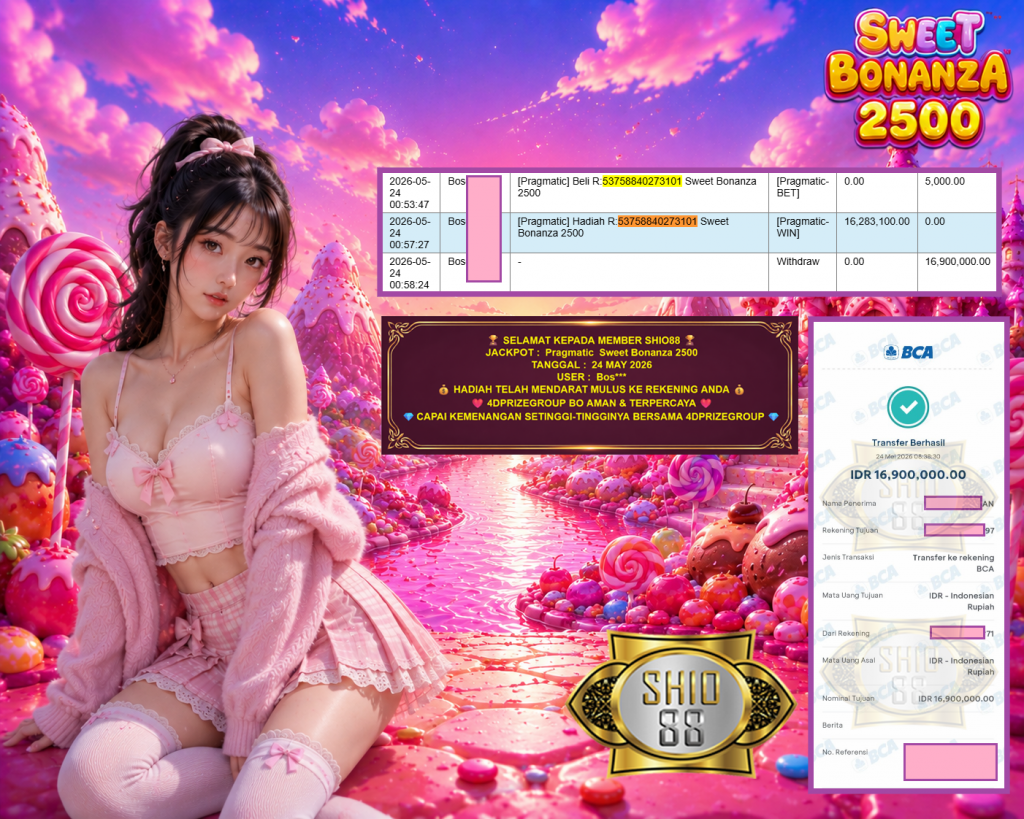Click the Dari Rekening label
Viewport: 1024px width, 819px height.
[846, 634]
